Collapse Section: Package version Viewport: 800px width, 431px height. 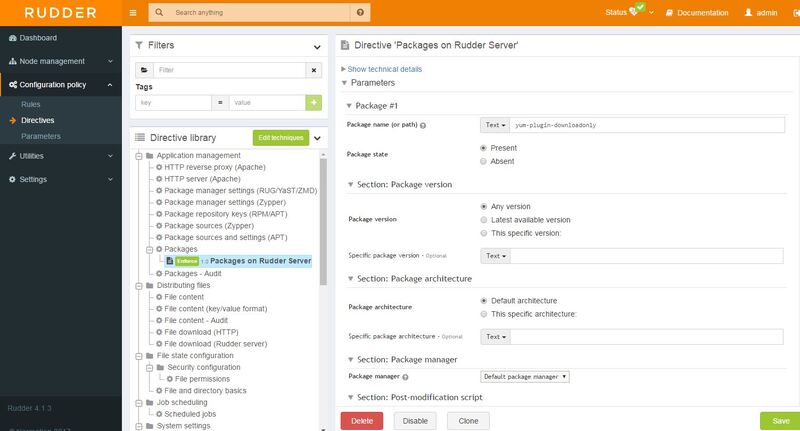(350, 185)
